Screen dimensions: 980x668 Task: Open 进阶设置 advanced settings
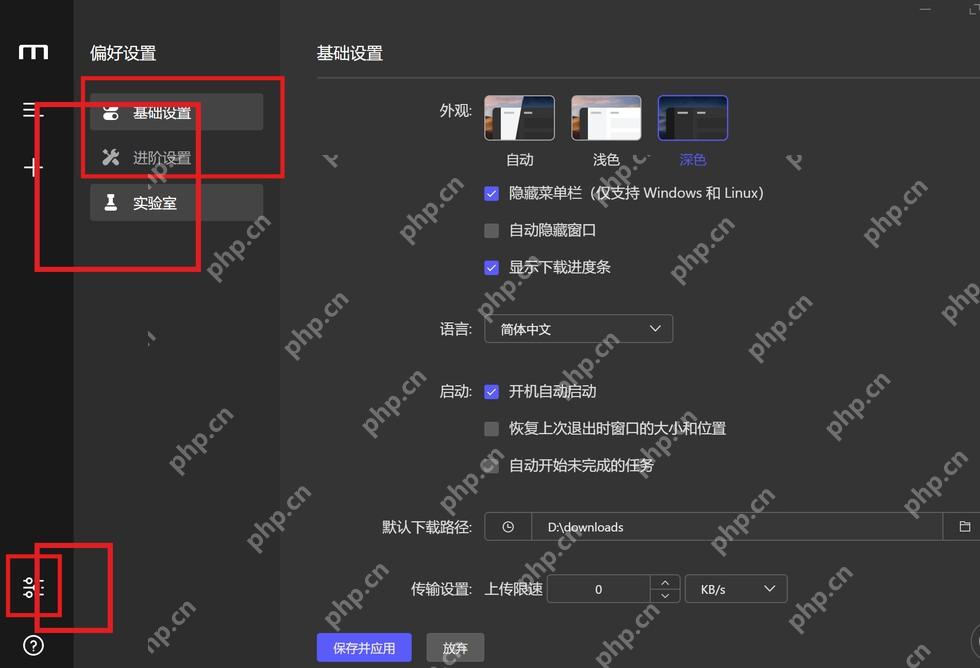(176, 157)
